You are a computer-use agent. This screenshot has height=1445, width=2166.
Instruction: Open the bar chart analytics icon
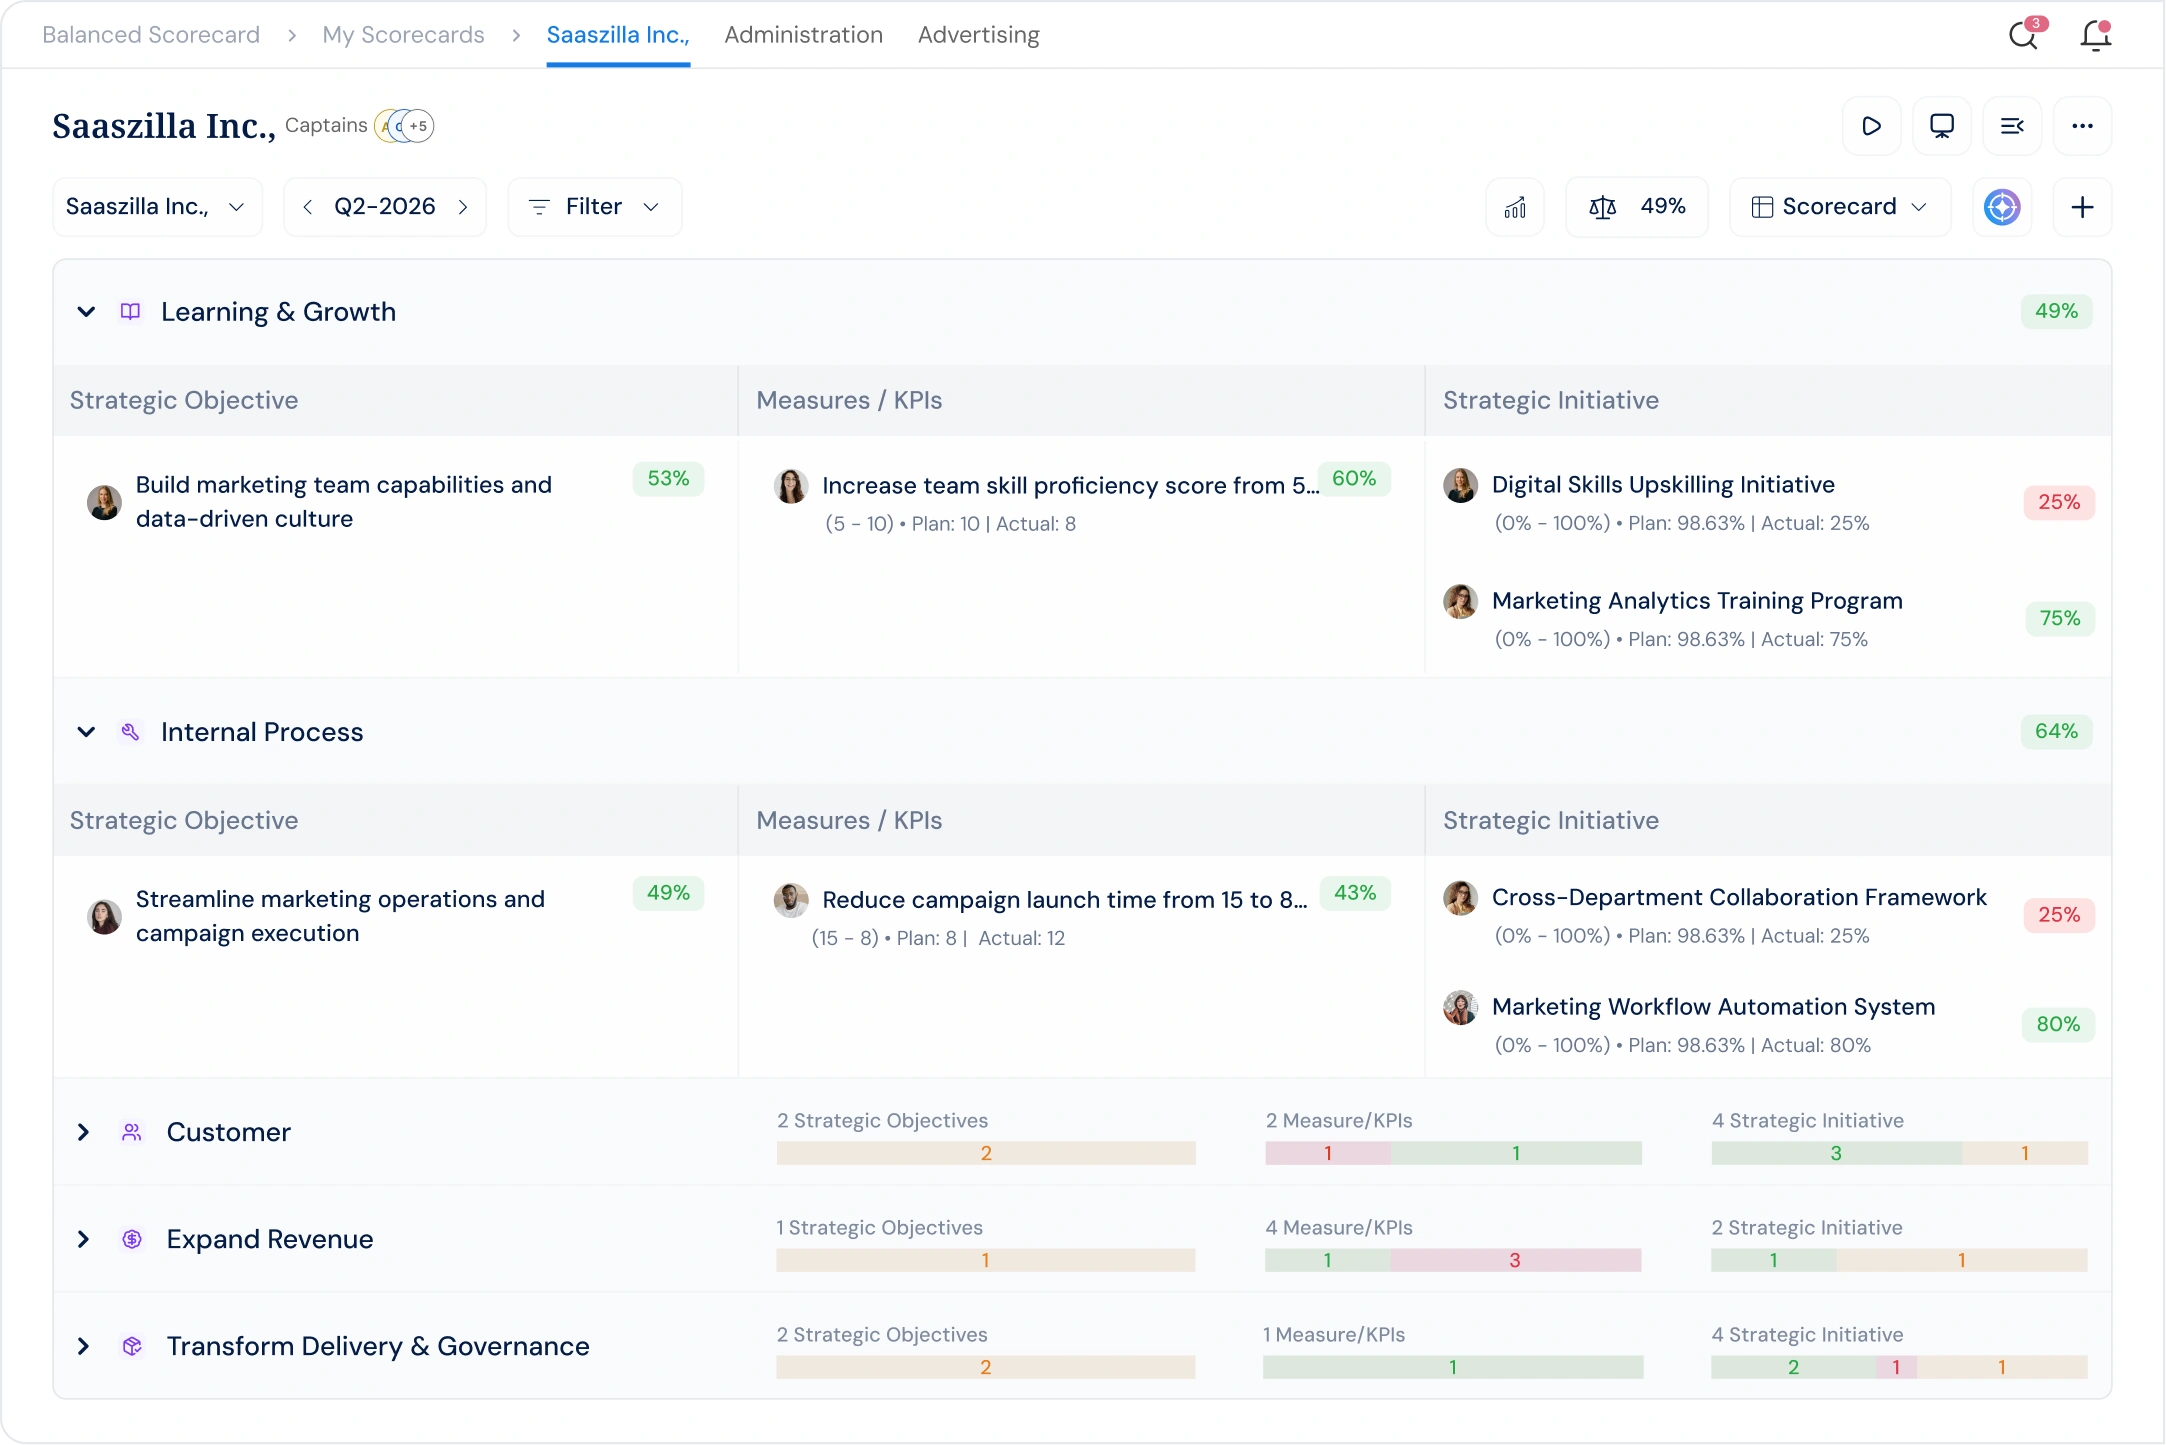(x=1515, y=207)
